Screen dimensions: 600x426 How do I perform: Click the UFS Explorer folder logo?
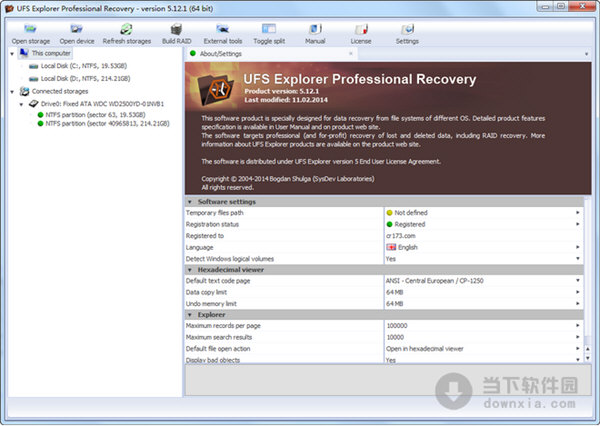pos(215,90)
